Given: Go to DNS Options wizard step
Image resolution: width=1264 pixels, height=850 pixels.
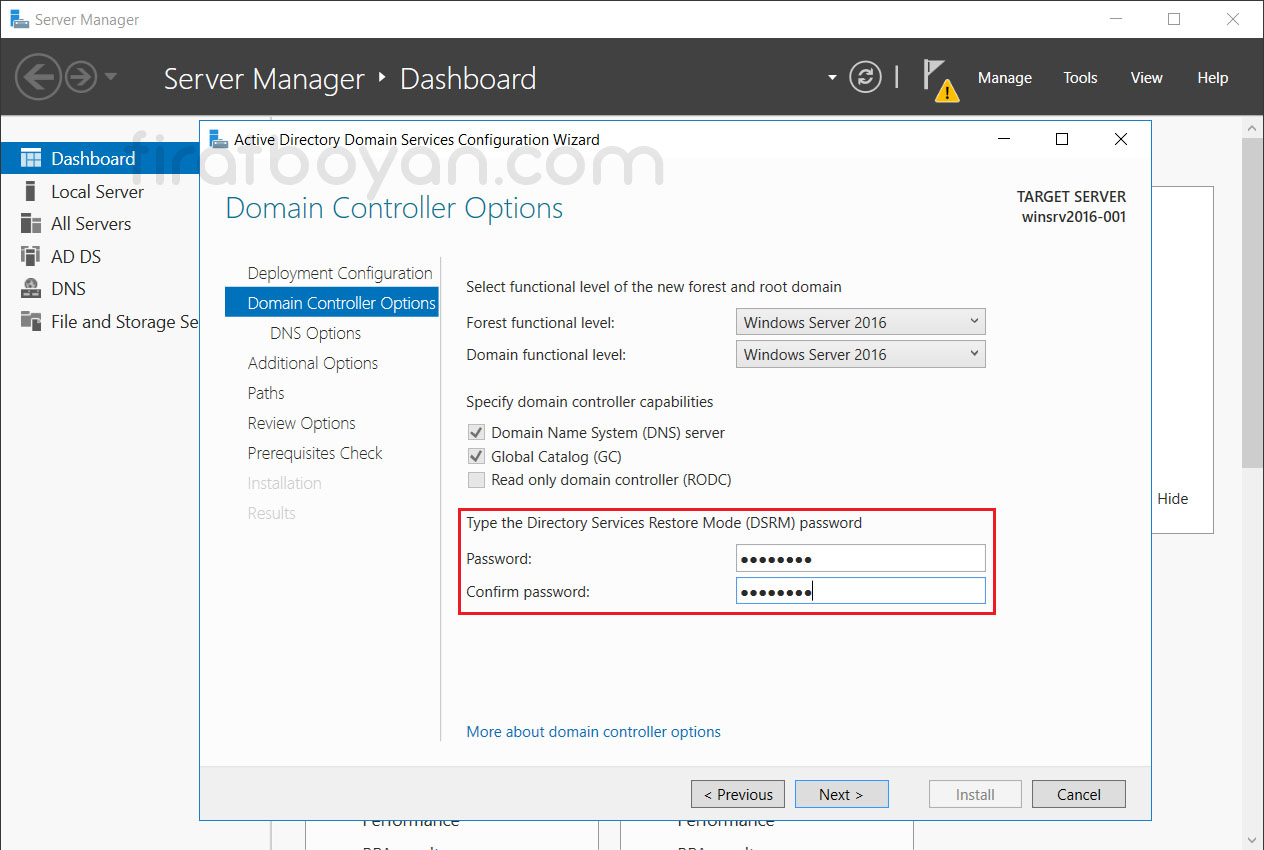Looking at the screenshot, I should click(316, 333).
